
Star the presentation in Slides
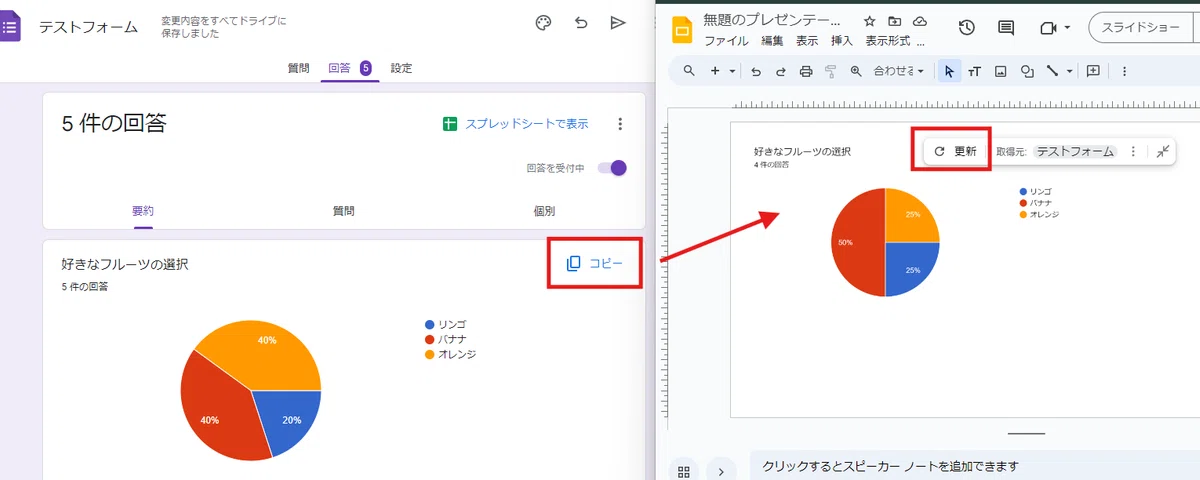(869, 21)
